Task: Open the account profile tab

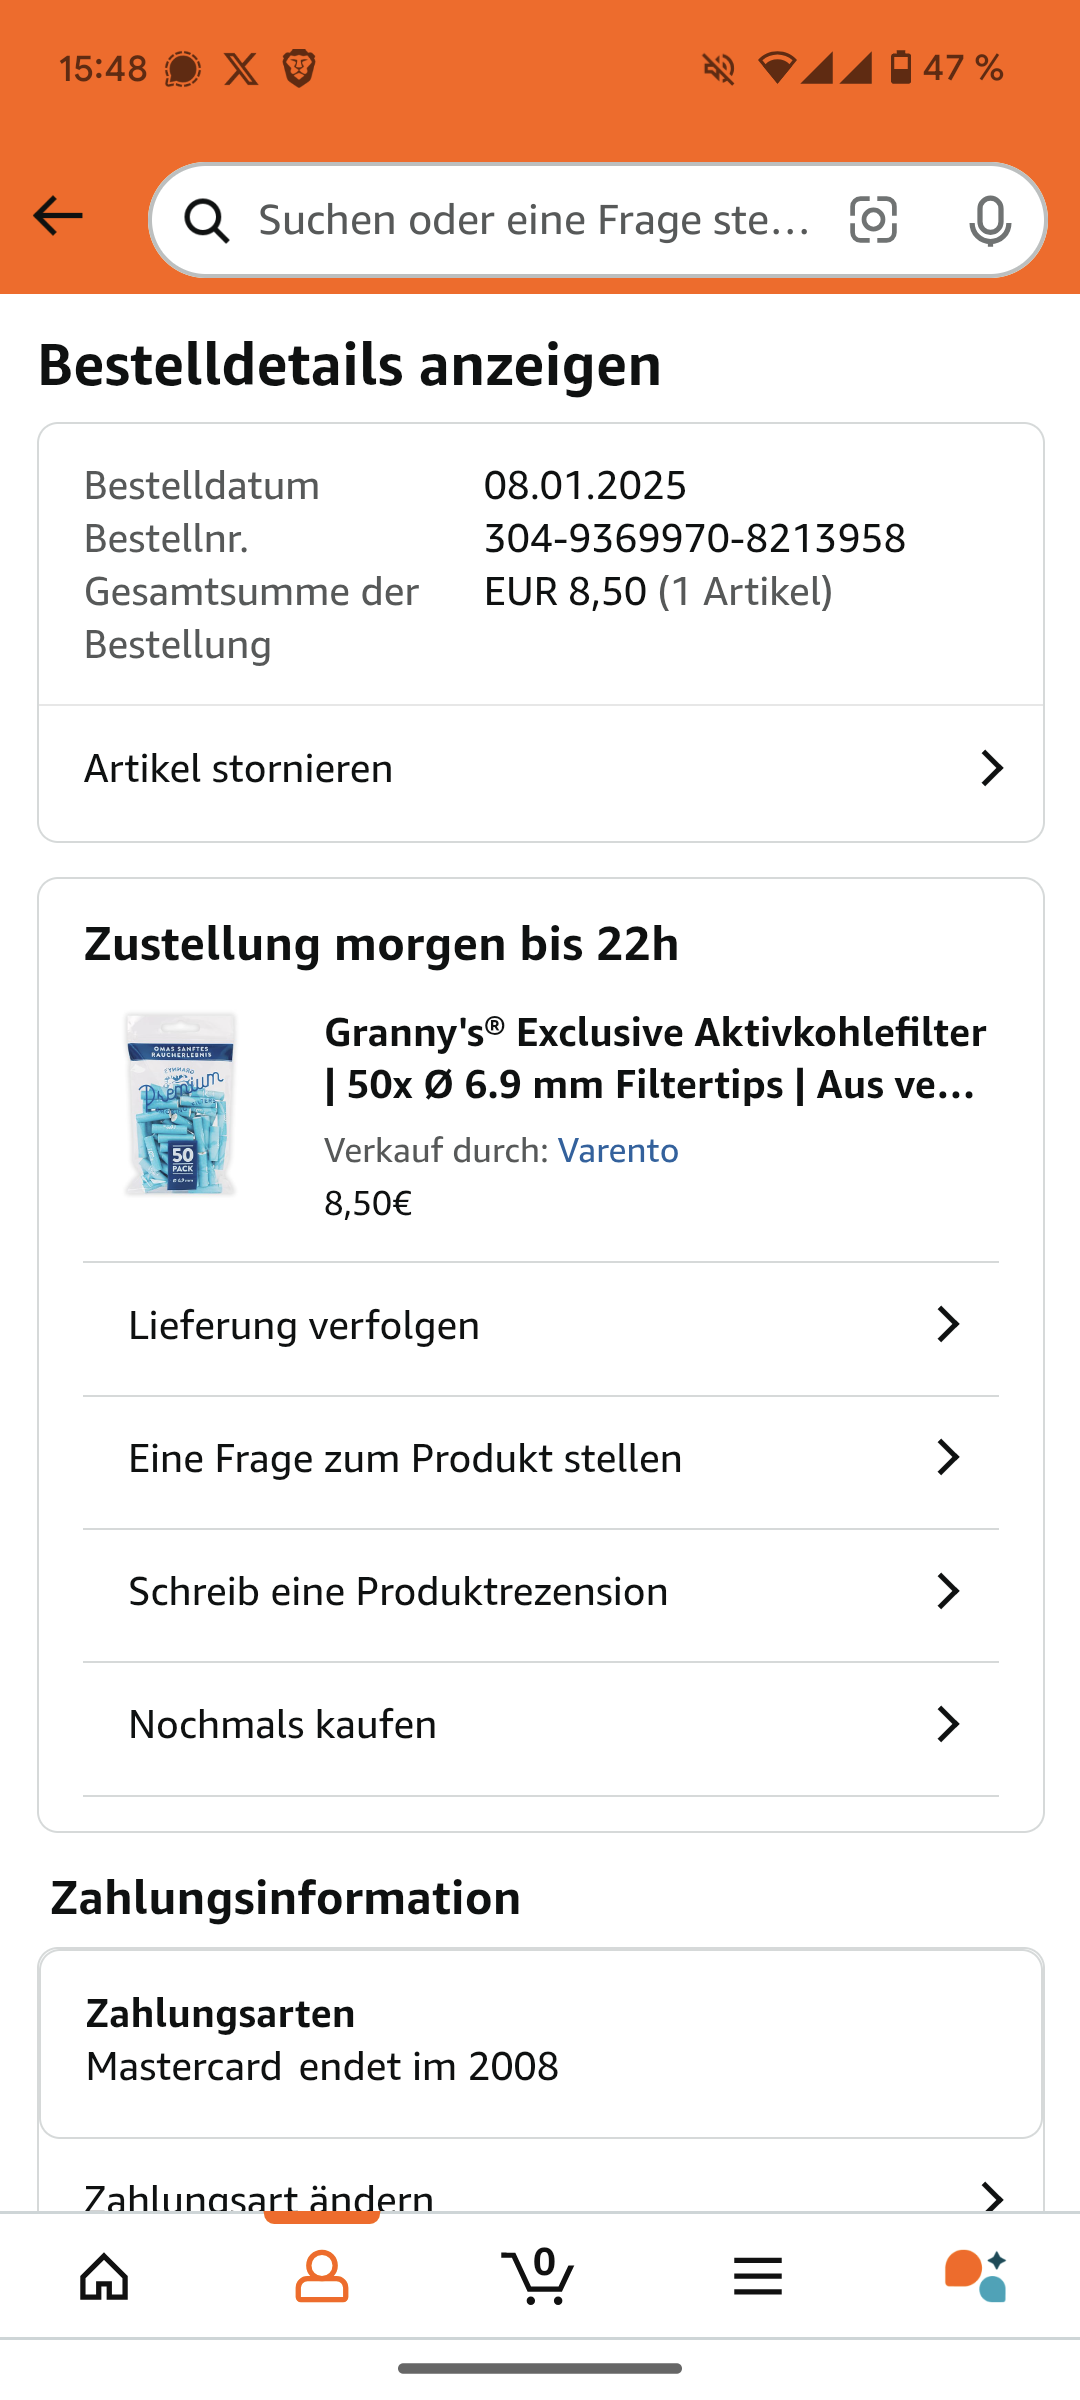Action: (322, 2277)
